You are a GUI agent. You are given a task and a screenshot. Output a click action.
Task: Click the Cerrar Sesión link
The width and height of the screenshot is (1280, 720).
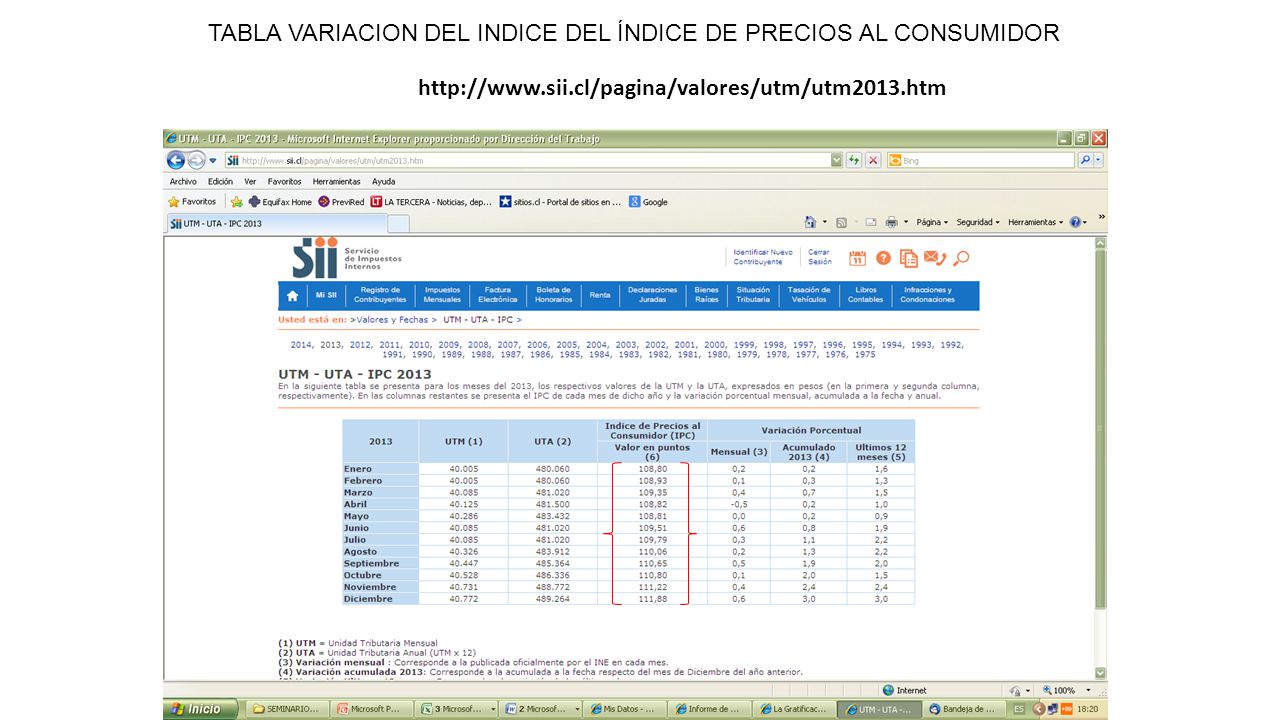[819, 257]
